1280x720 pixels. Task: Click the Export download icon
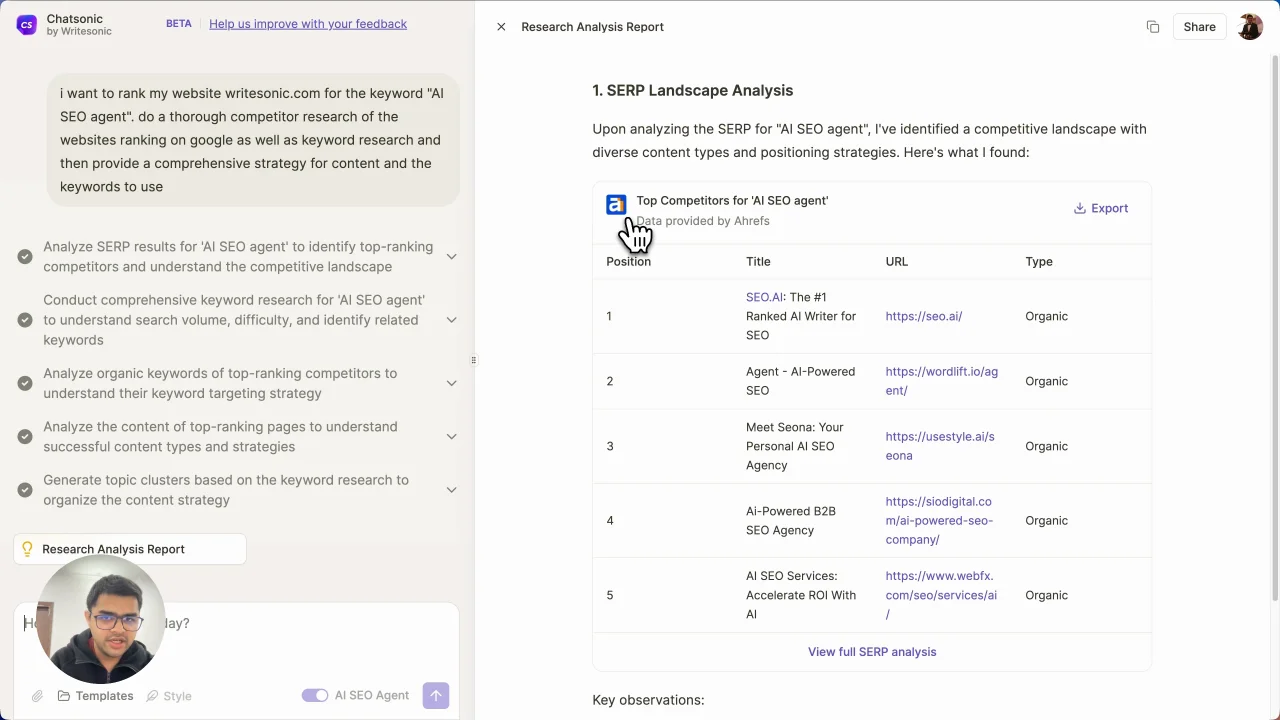coord(1080,208)
